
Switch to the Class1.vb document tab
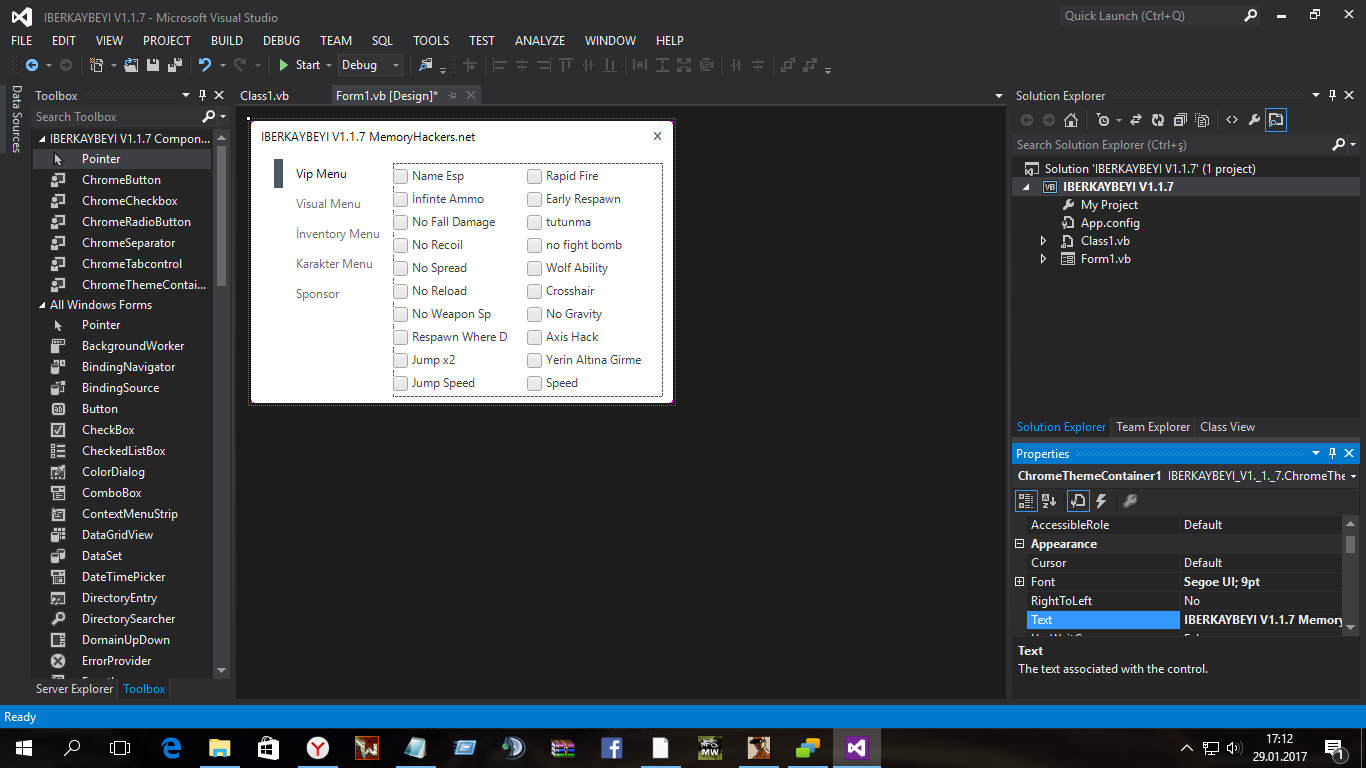(x=265, y=96)
